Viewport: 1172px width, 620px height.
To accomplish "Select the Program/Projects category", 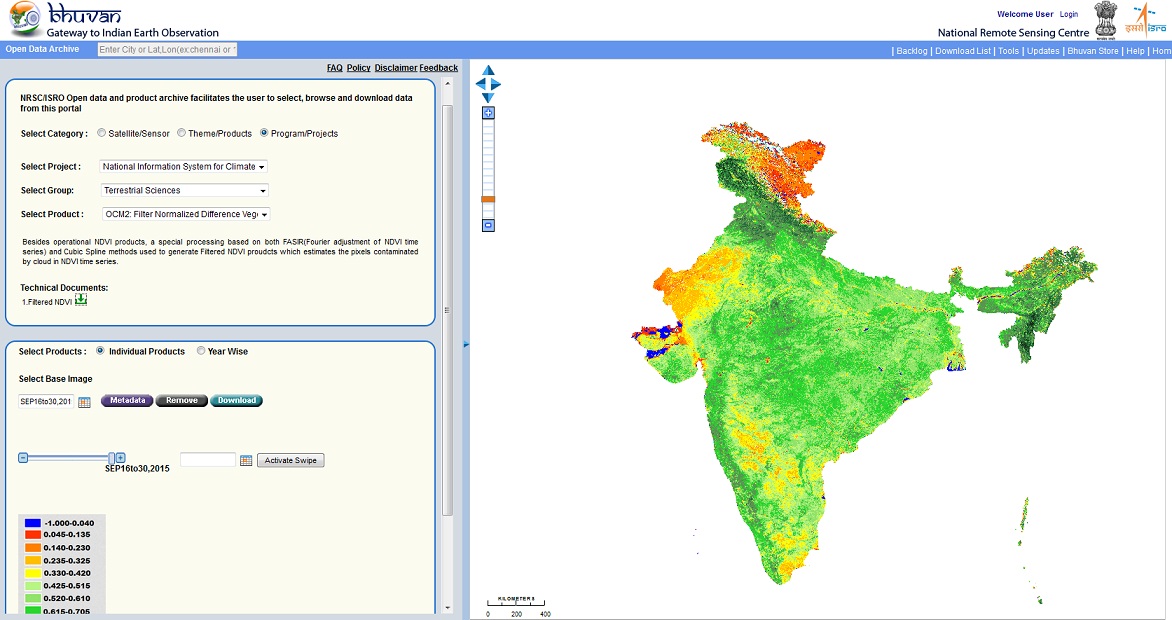I will tap(265, 133).
